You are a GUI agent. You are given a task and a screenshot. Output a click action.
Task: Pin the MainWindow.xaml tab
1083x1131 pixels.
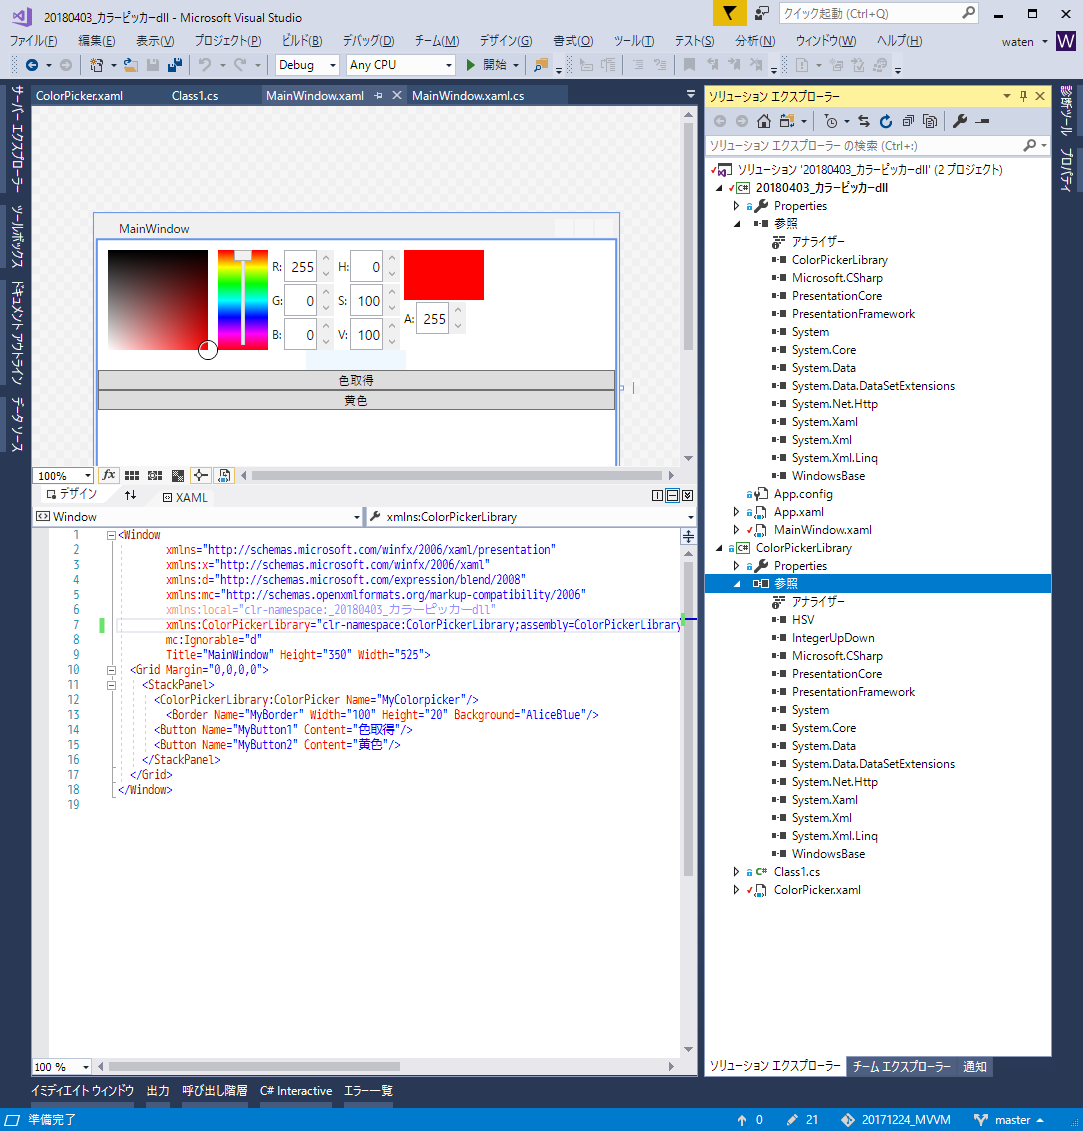[379, 95]
